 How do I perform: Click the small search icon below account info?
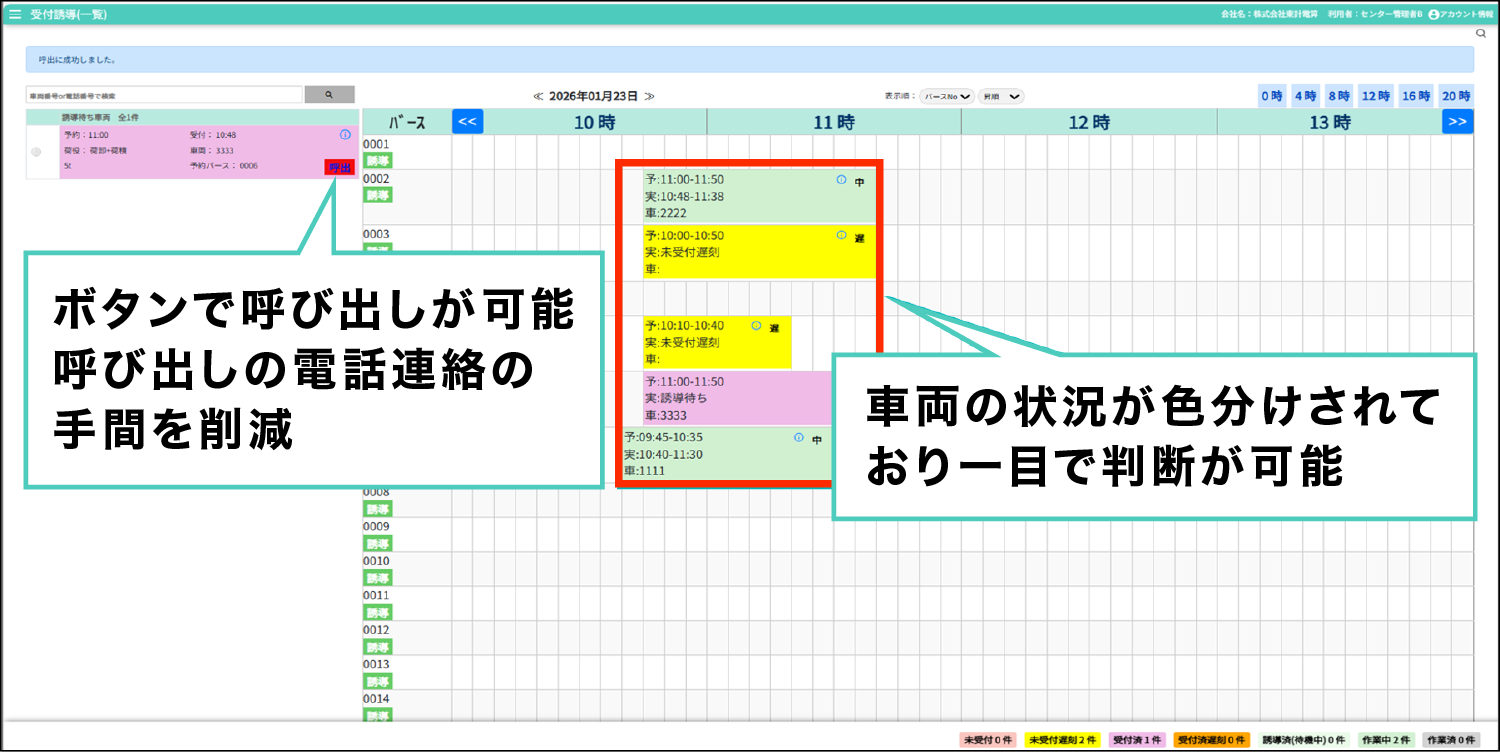[x=1481, y=33]
